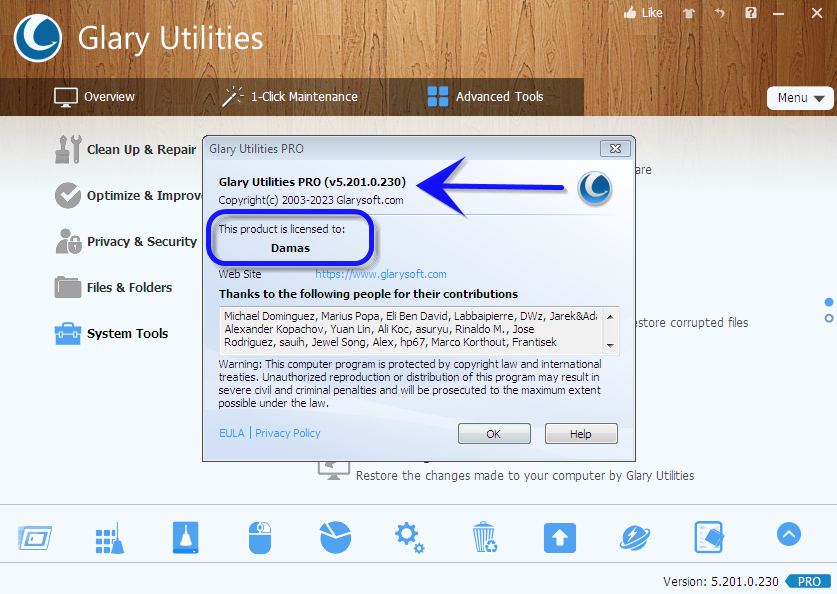Image resolution: width=837 pixels, height=594 pixels.
Task: Select the second page indicator dot
Action: 828,318
